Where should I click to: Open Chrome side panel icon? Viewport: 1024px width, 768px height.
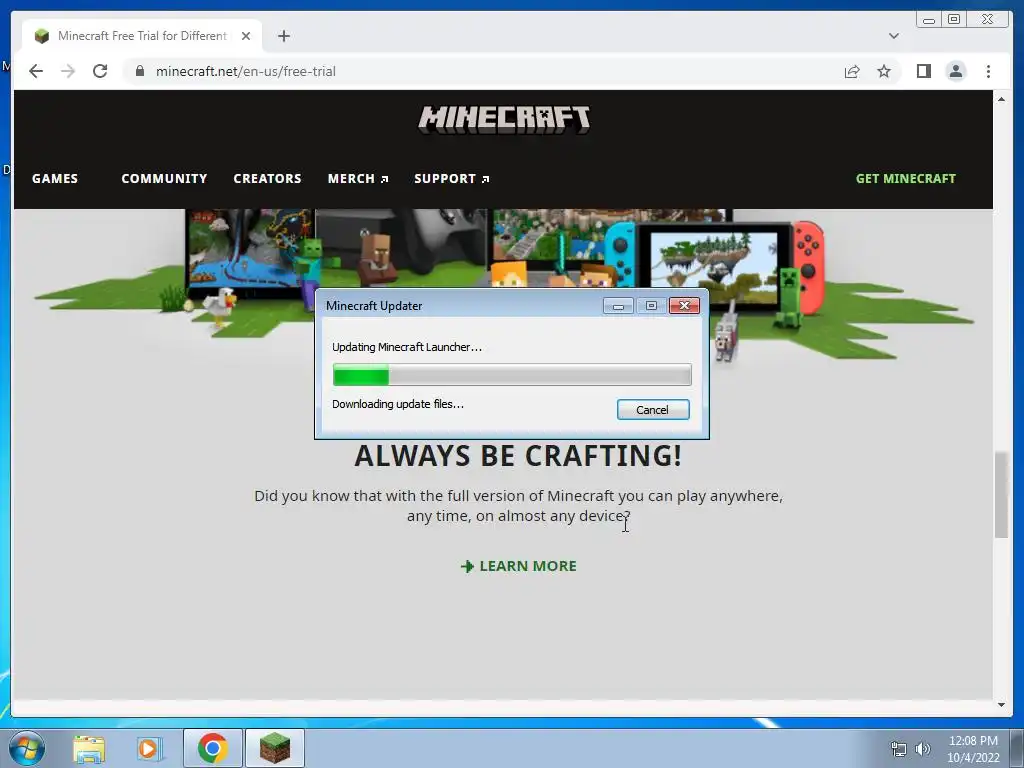[923, 71]
